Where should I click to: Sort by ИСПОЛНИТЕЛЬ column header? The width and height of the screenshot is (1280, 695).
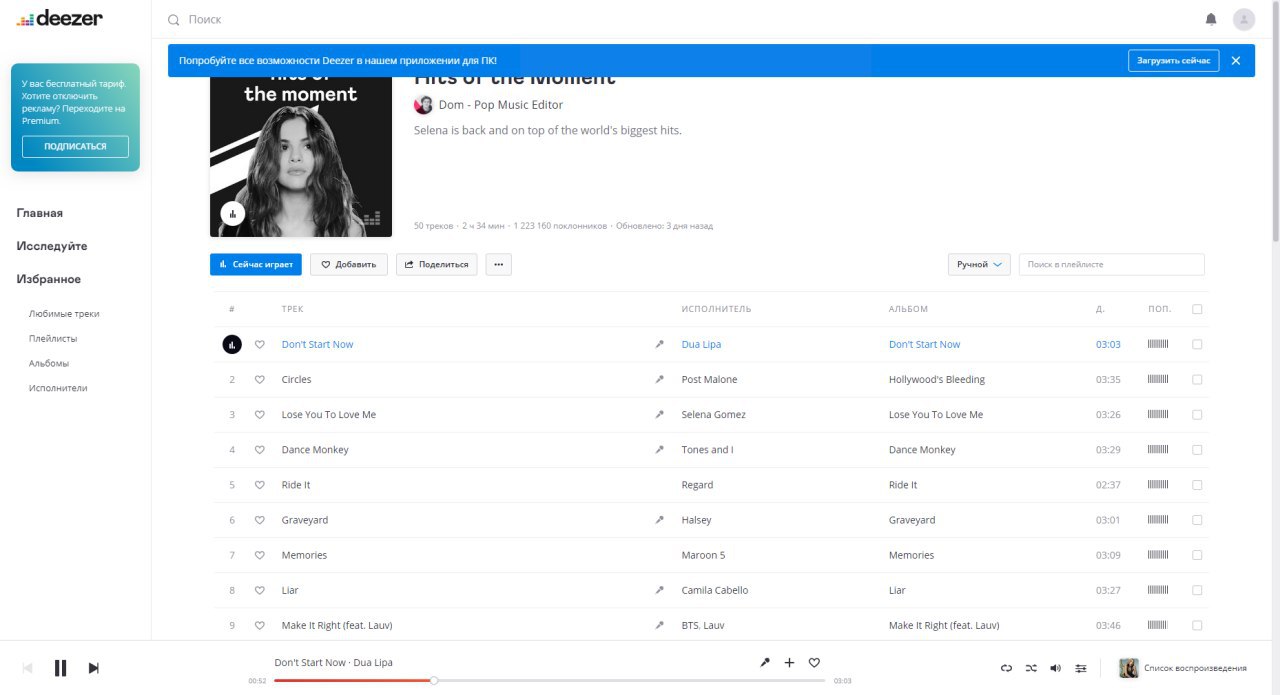(x=716, y=309)
